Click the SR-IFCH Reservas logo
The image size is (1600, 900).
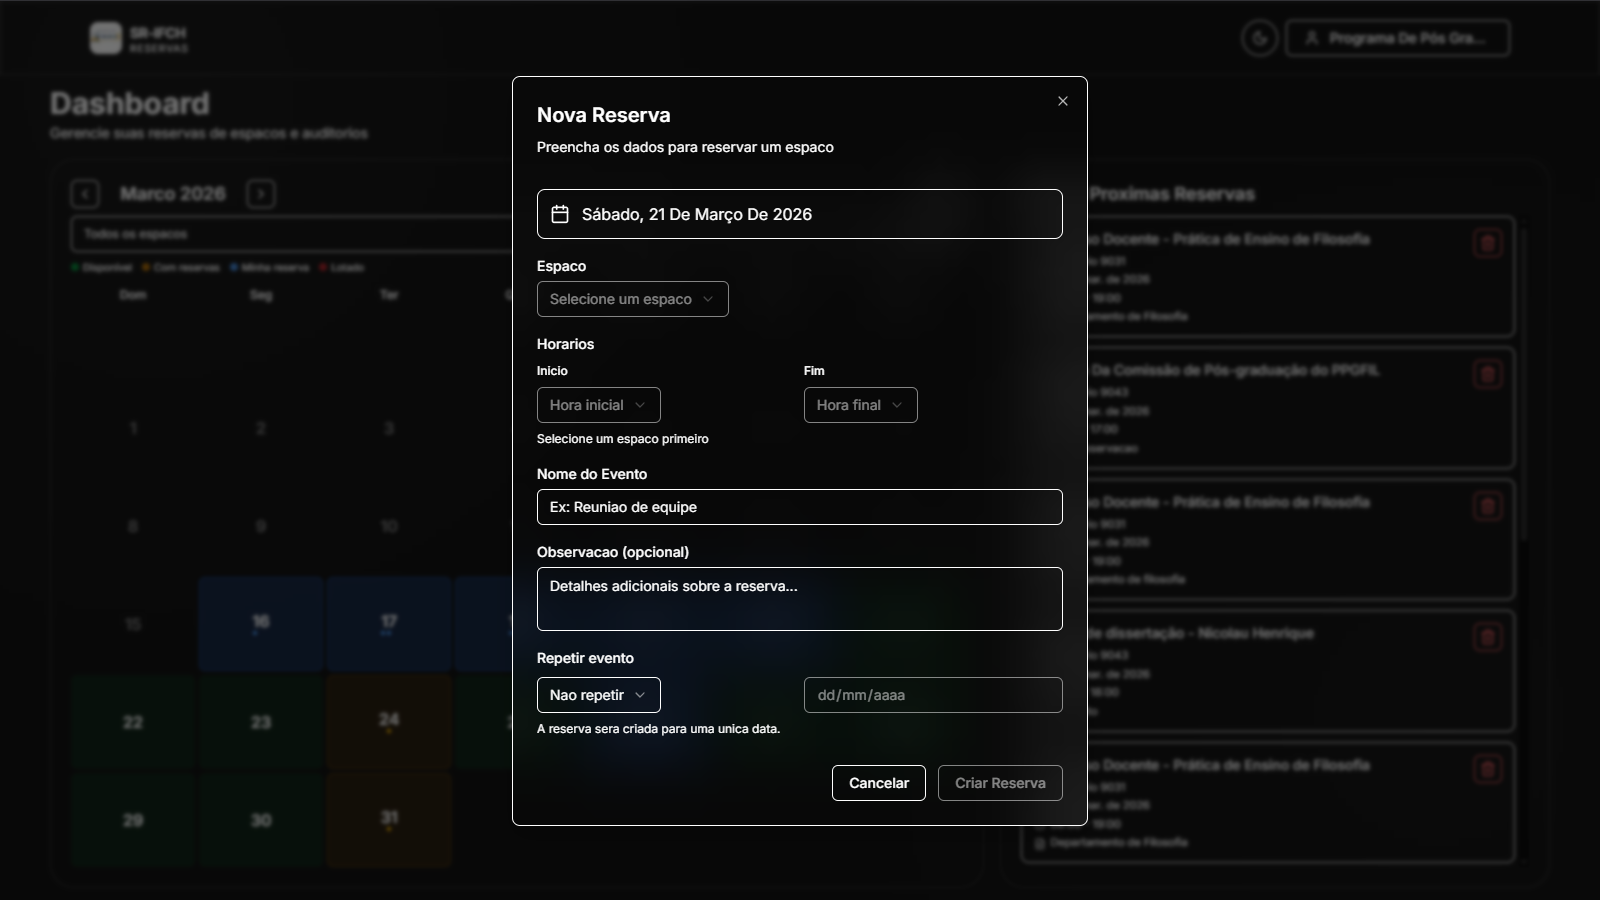138,39
